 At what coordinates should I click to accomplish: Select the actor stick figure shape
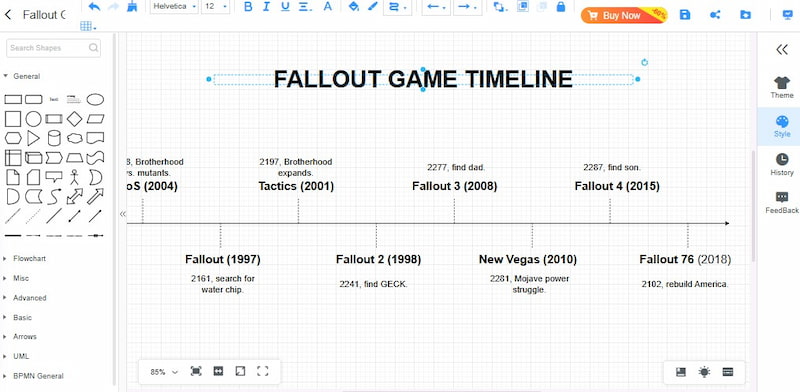pyautogui.click(x=74, y=177)
